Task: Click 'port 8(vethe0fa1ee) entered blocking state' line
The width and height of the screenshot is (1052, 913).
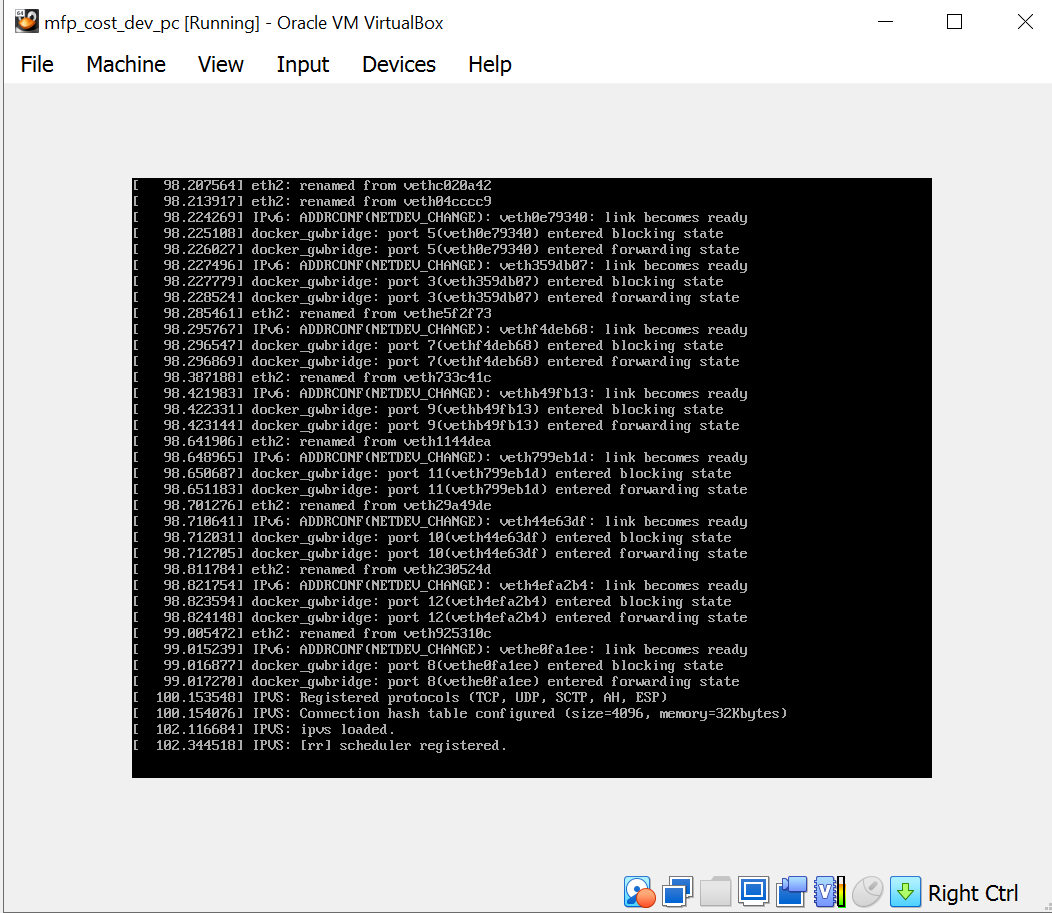Action: [428, 665]
